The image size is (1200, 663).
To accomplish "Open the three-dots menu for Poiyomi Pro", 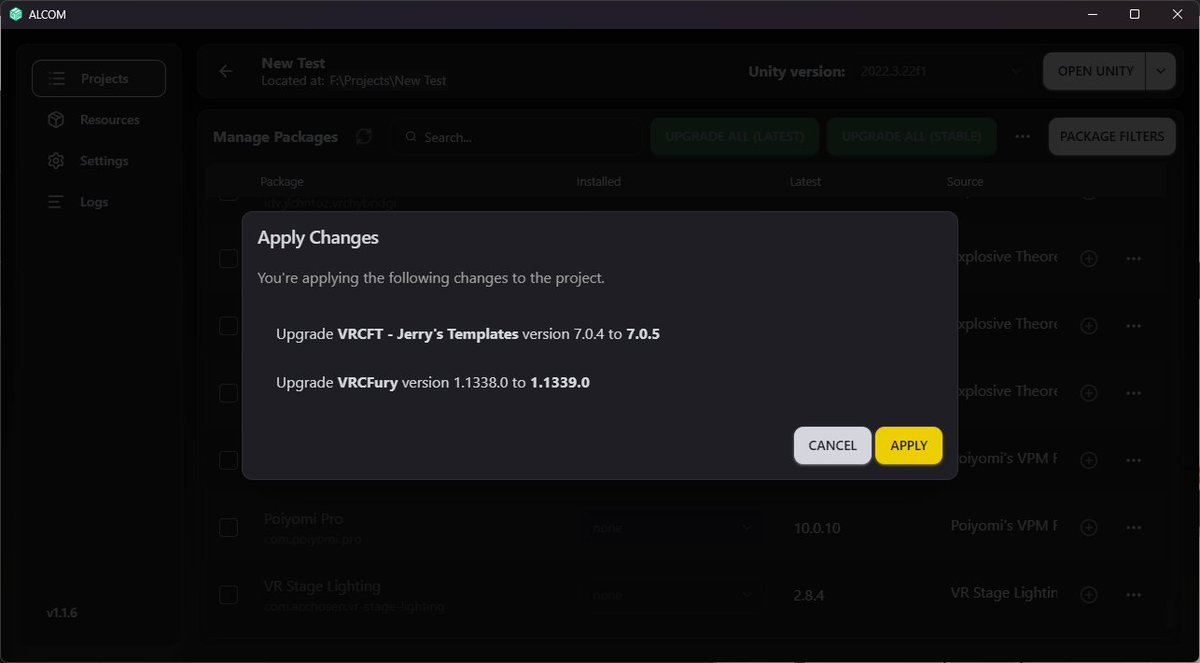I will 1133,527.
